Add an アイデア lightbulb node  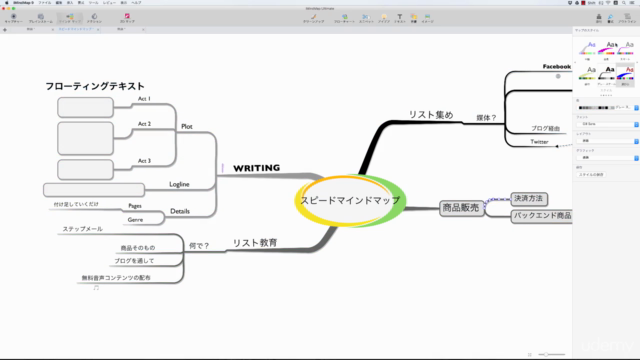click(x=384, y=18)
